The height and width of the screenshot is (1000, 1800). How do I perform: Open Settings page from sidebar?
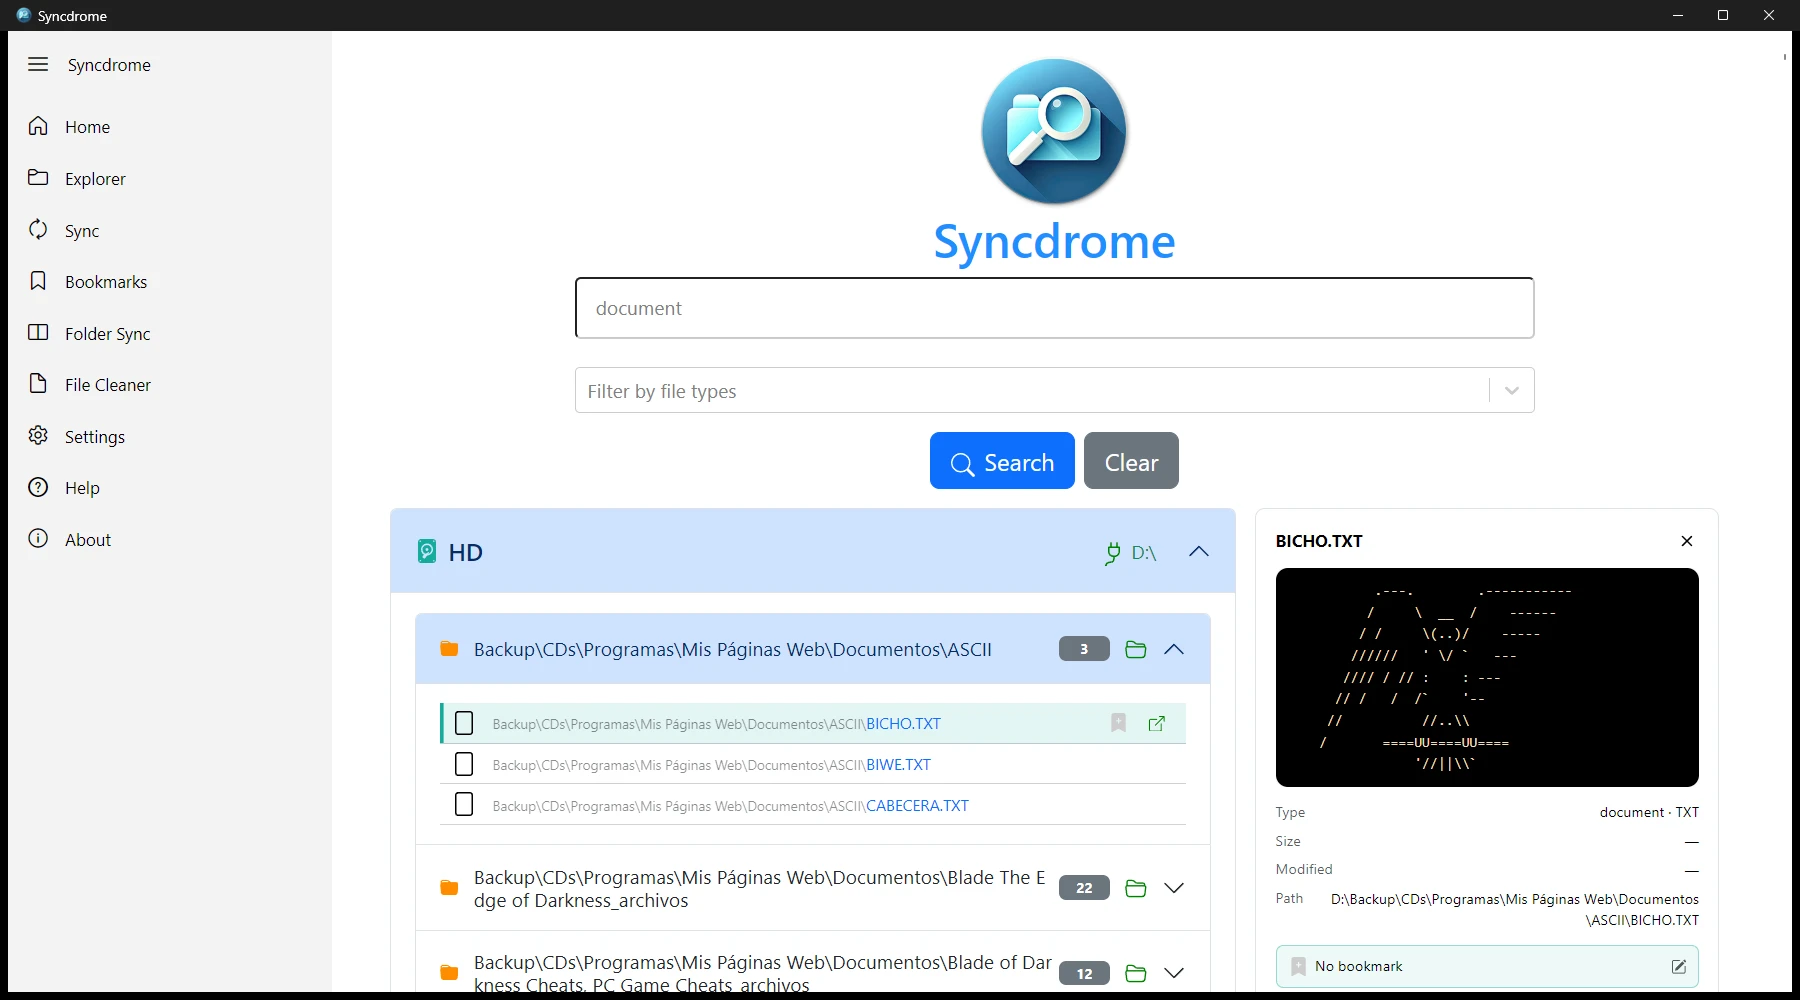95,437
